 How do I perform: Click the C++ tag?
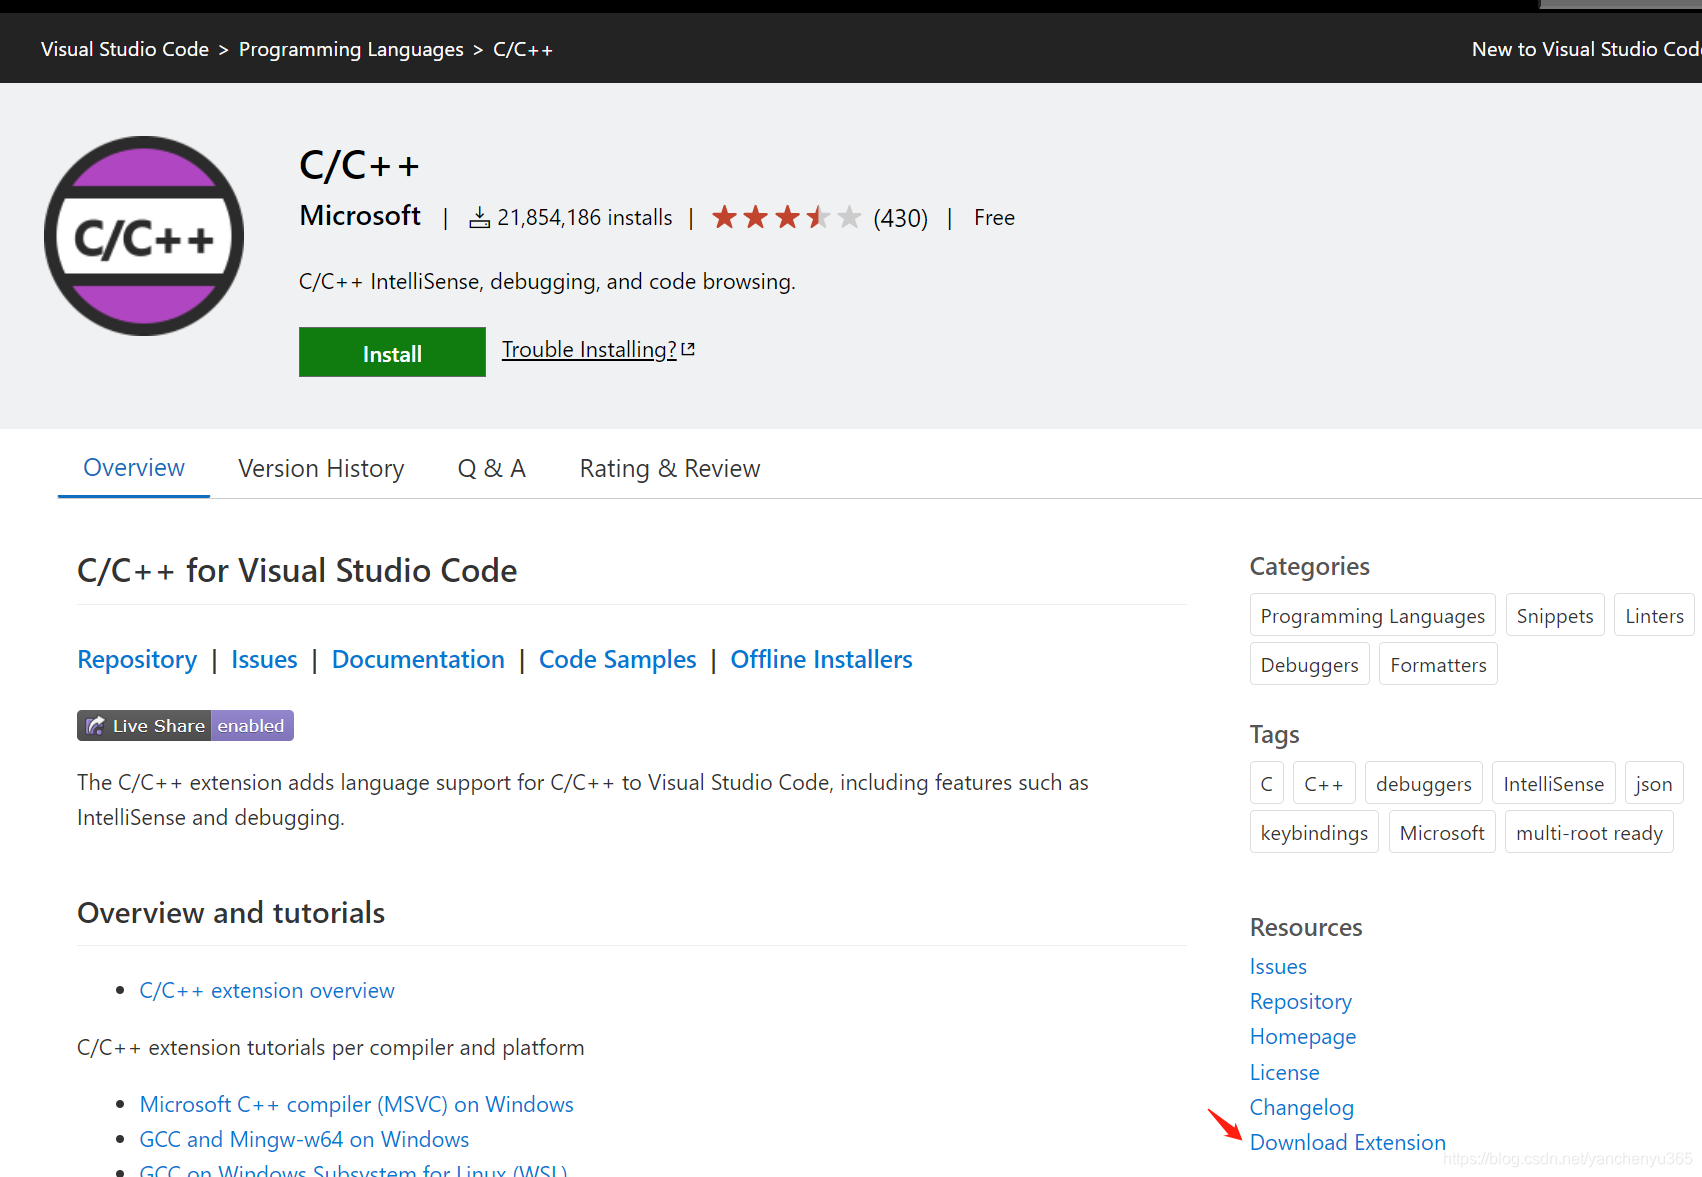pyautogui.click(x=1324, y=783)
